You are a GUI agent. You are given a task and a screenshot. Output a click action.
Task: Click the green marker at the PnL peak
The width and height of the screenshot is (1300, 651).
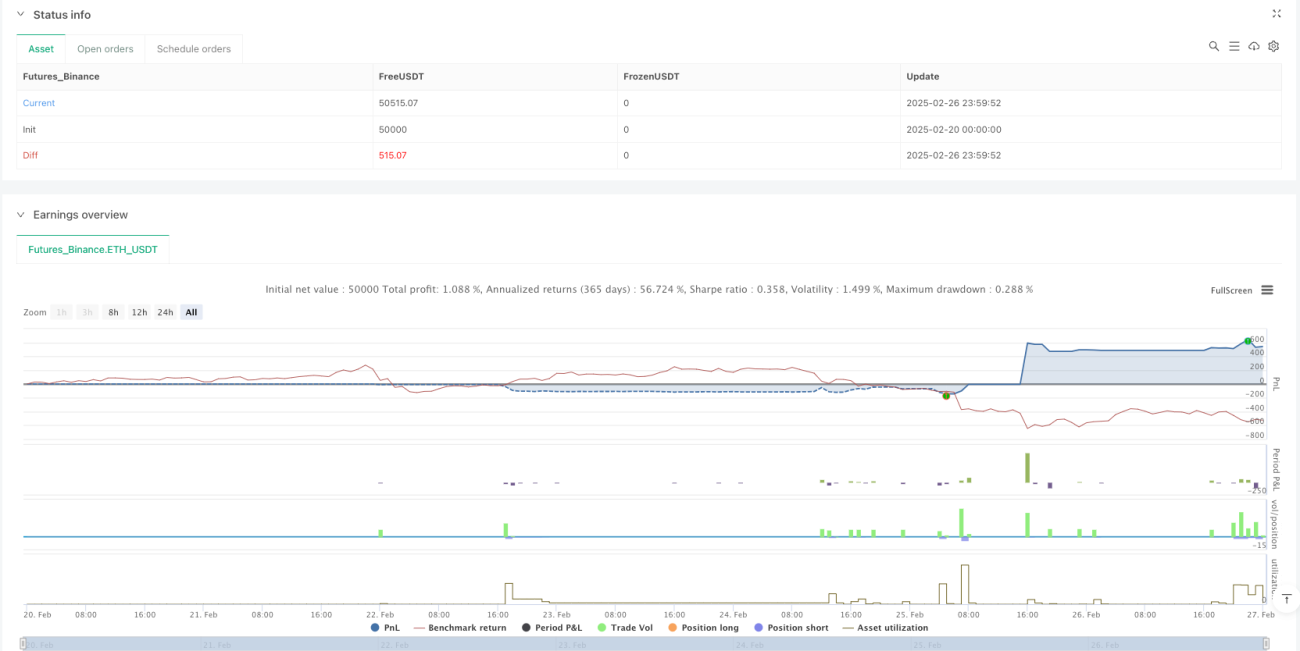tap(1247, 341)
